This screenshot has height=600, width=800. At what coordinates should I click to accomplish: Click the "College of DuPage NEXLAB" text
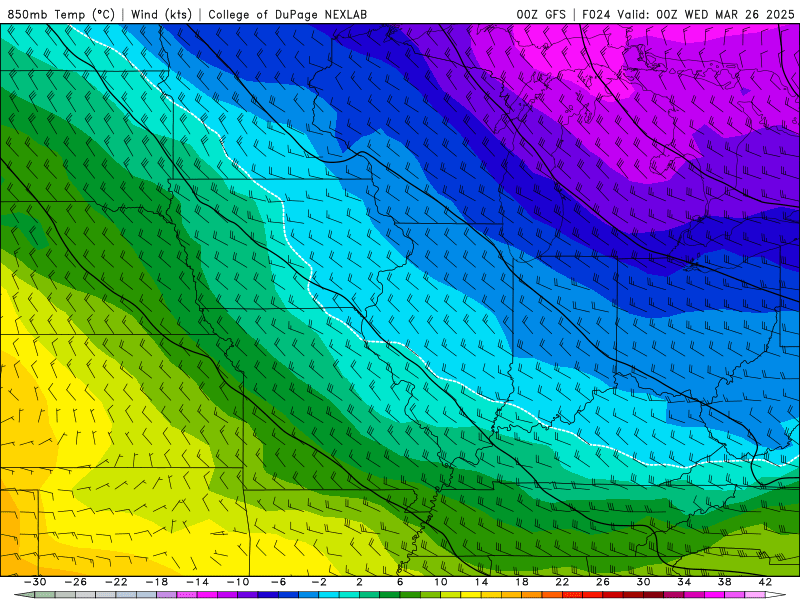[287, 14]
